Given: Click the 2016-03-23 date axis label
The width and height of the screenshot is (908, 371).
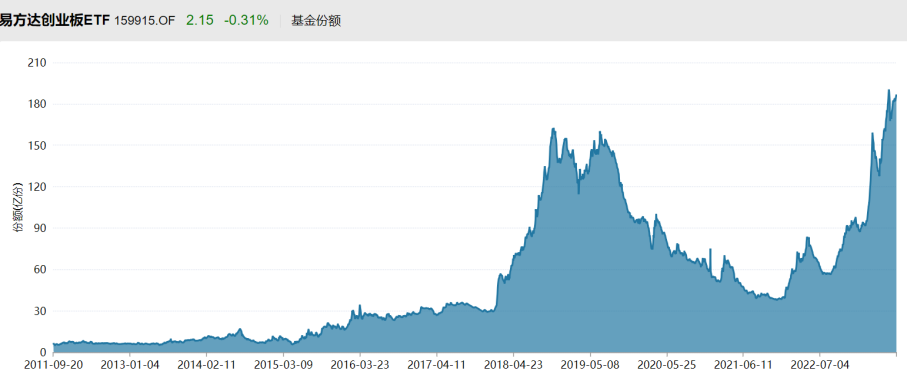Looking at the screenshot, I should coord(360,365).
